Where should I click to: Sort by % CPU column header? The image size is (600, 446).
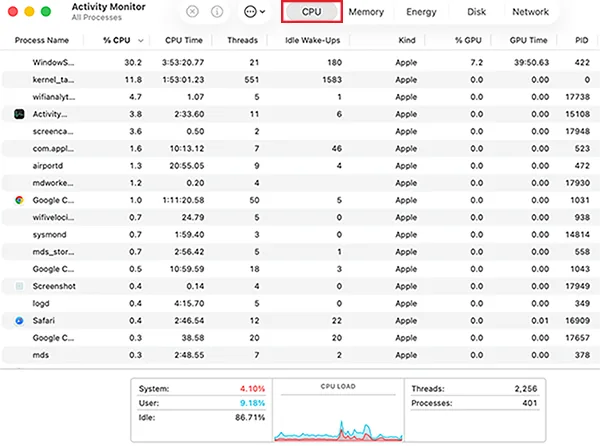pyautogui.click(x=117, y=40)
